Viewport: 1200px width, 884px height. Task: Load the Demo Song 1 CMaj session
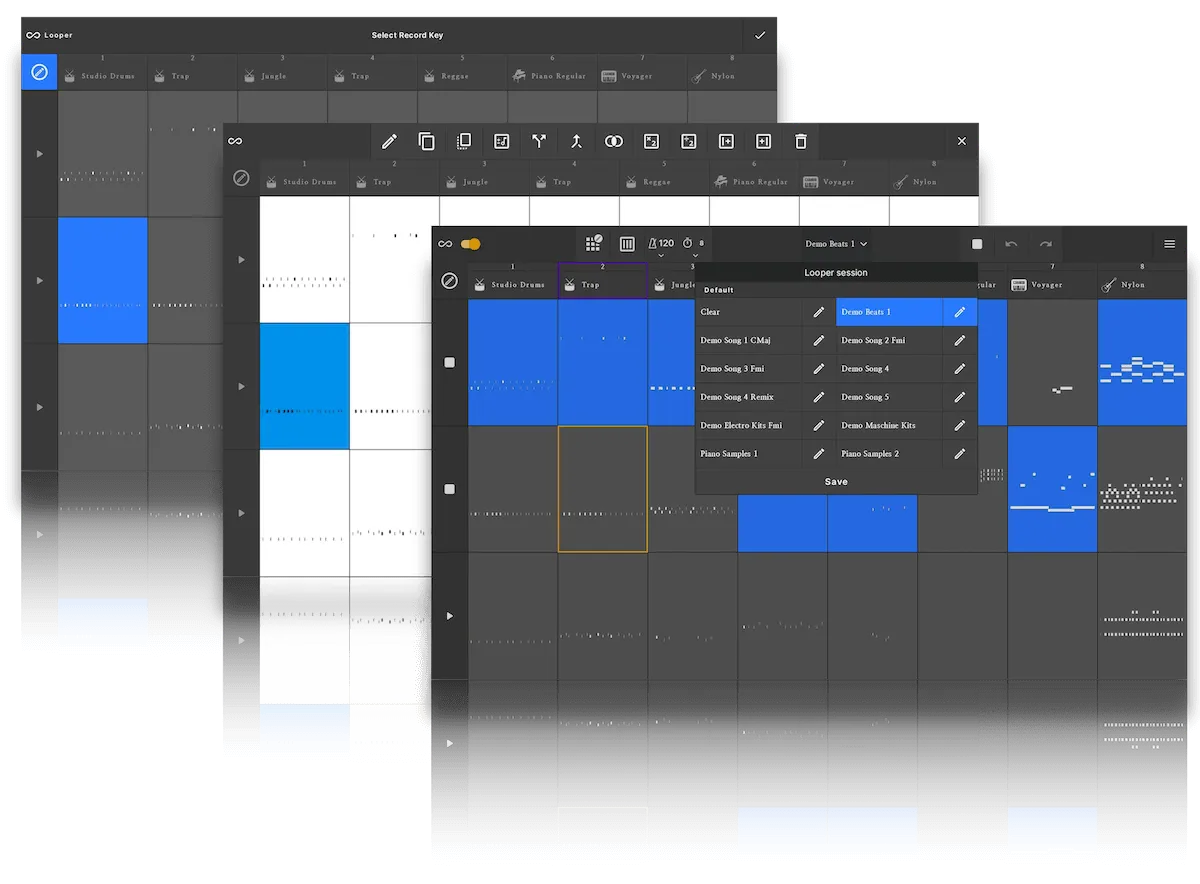click(x=750, y=340)
